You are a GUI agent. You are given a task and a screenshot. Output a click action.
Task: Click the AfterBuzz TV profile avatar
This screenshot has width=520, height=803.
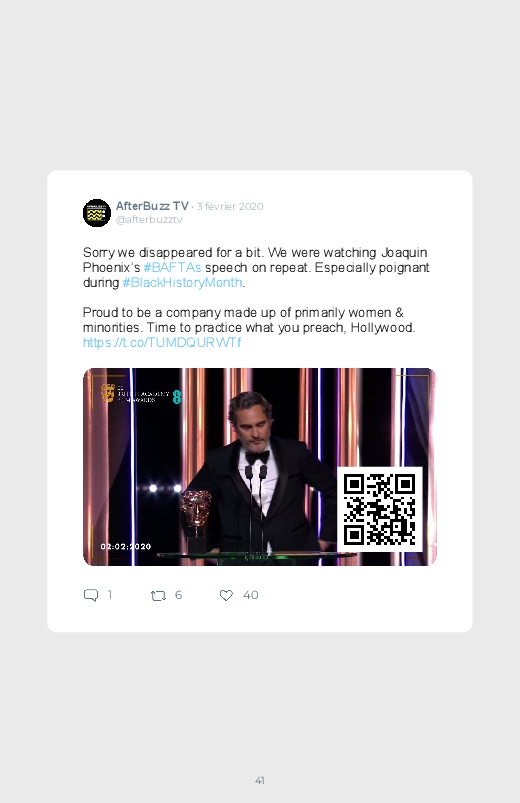click(97, 213)
